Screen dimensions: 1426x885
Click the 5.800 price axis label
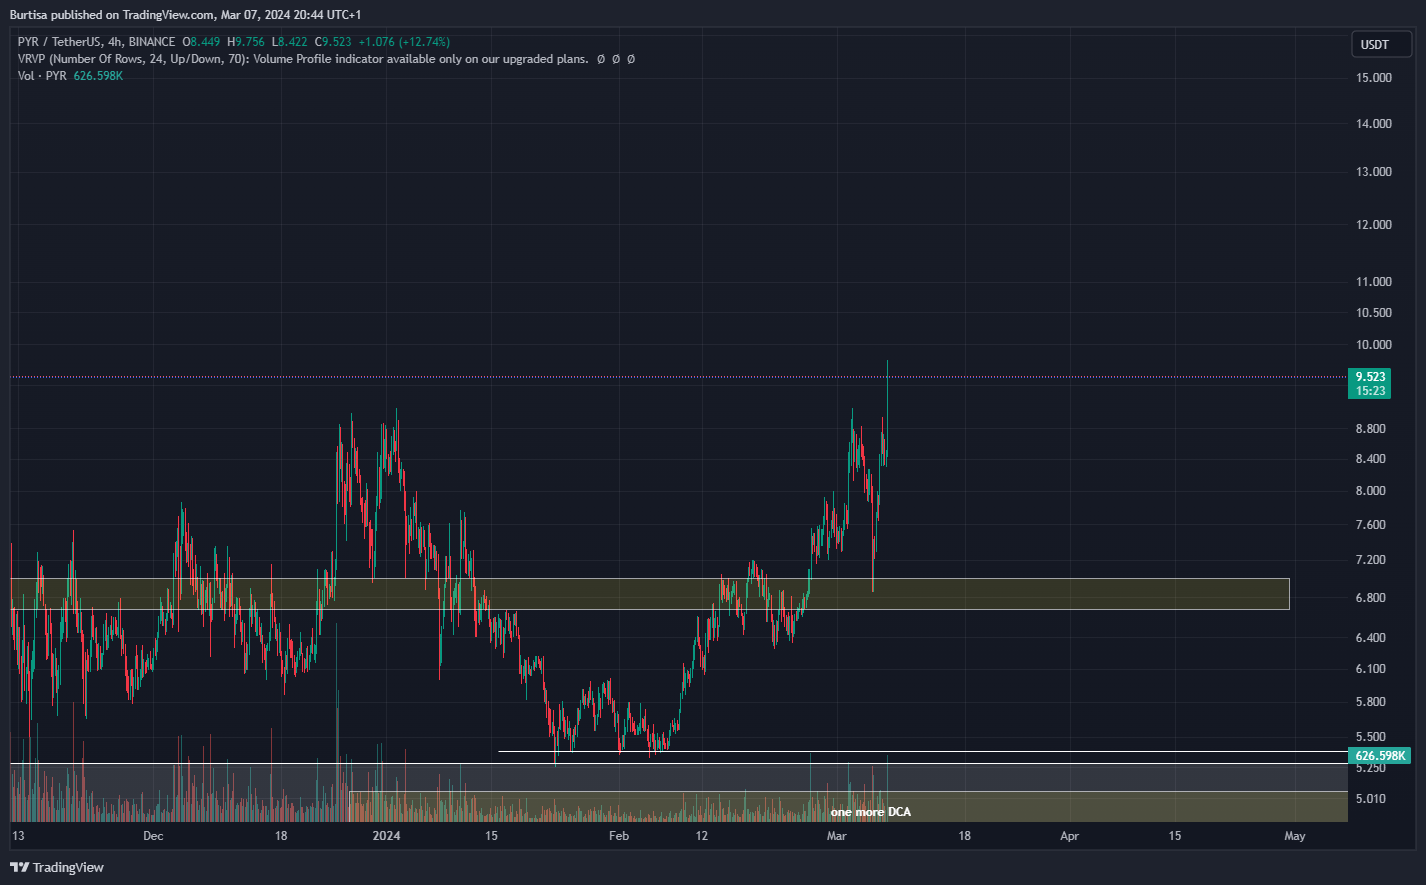[x=1370, y=703]
